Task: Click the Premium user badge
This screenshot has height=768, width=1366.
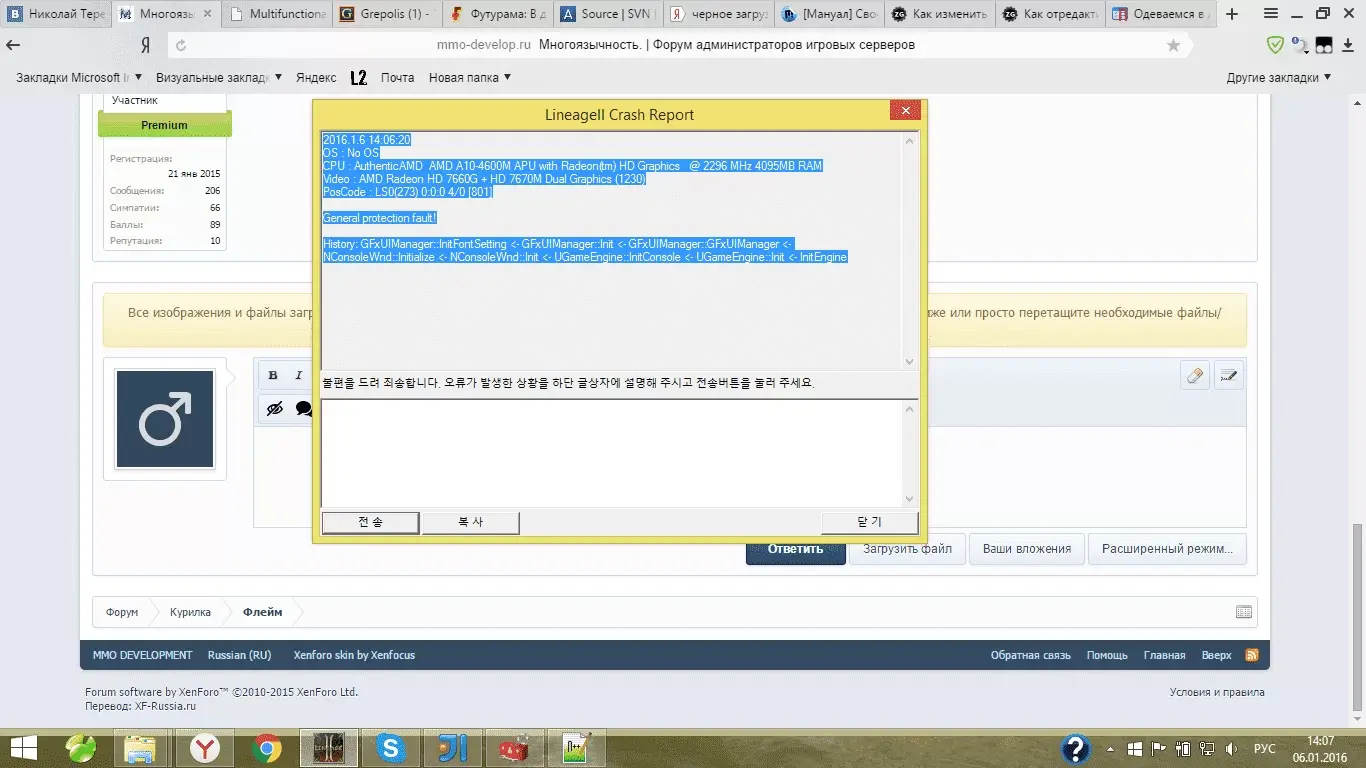Action: pyautogui.click(x=164, y=125)
